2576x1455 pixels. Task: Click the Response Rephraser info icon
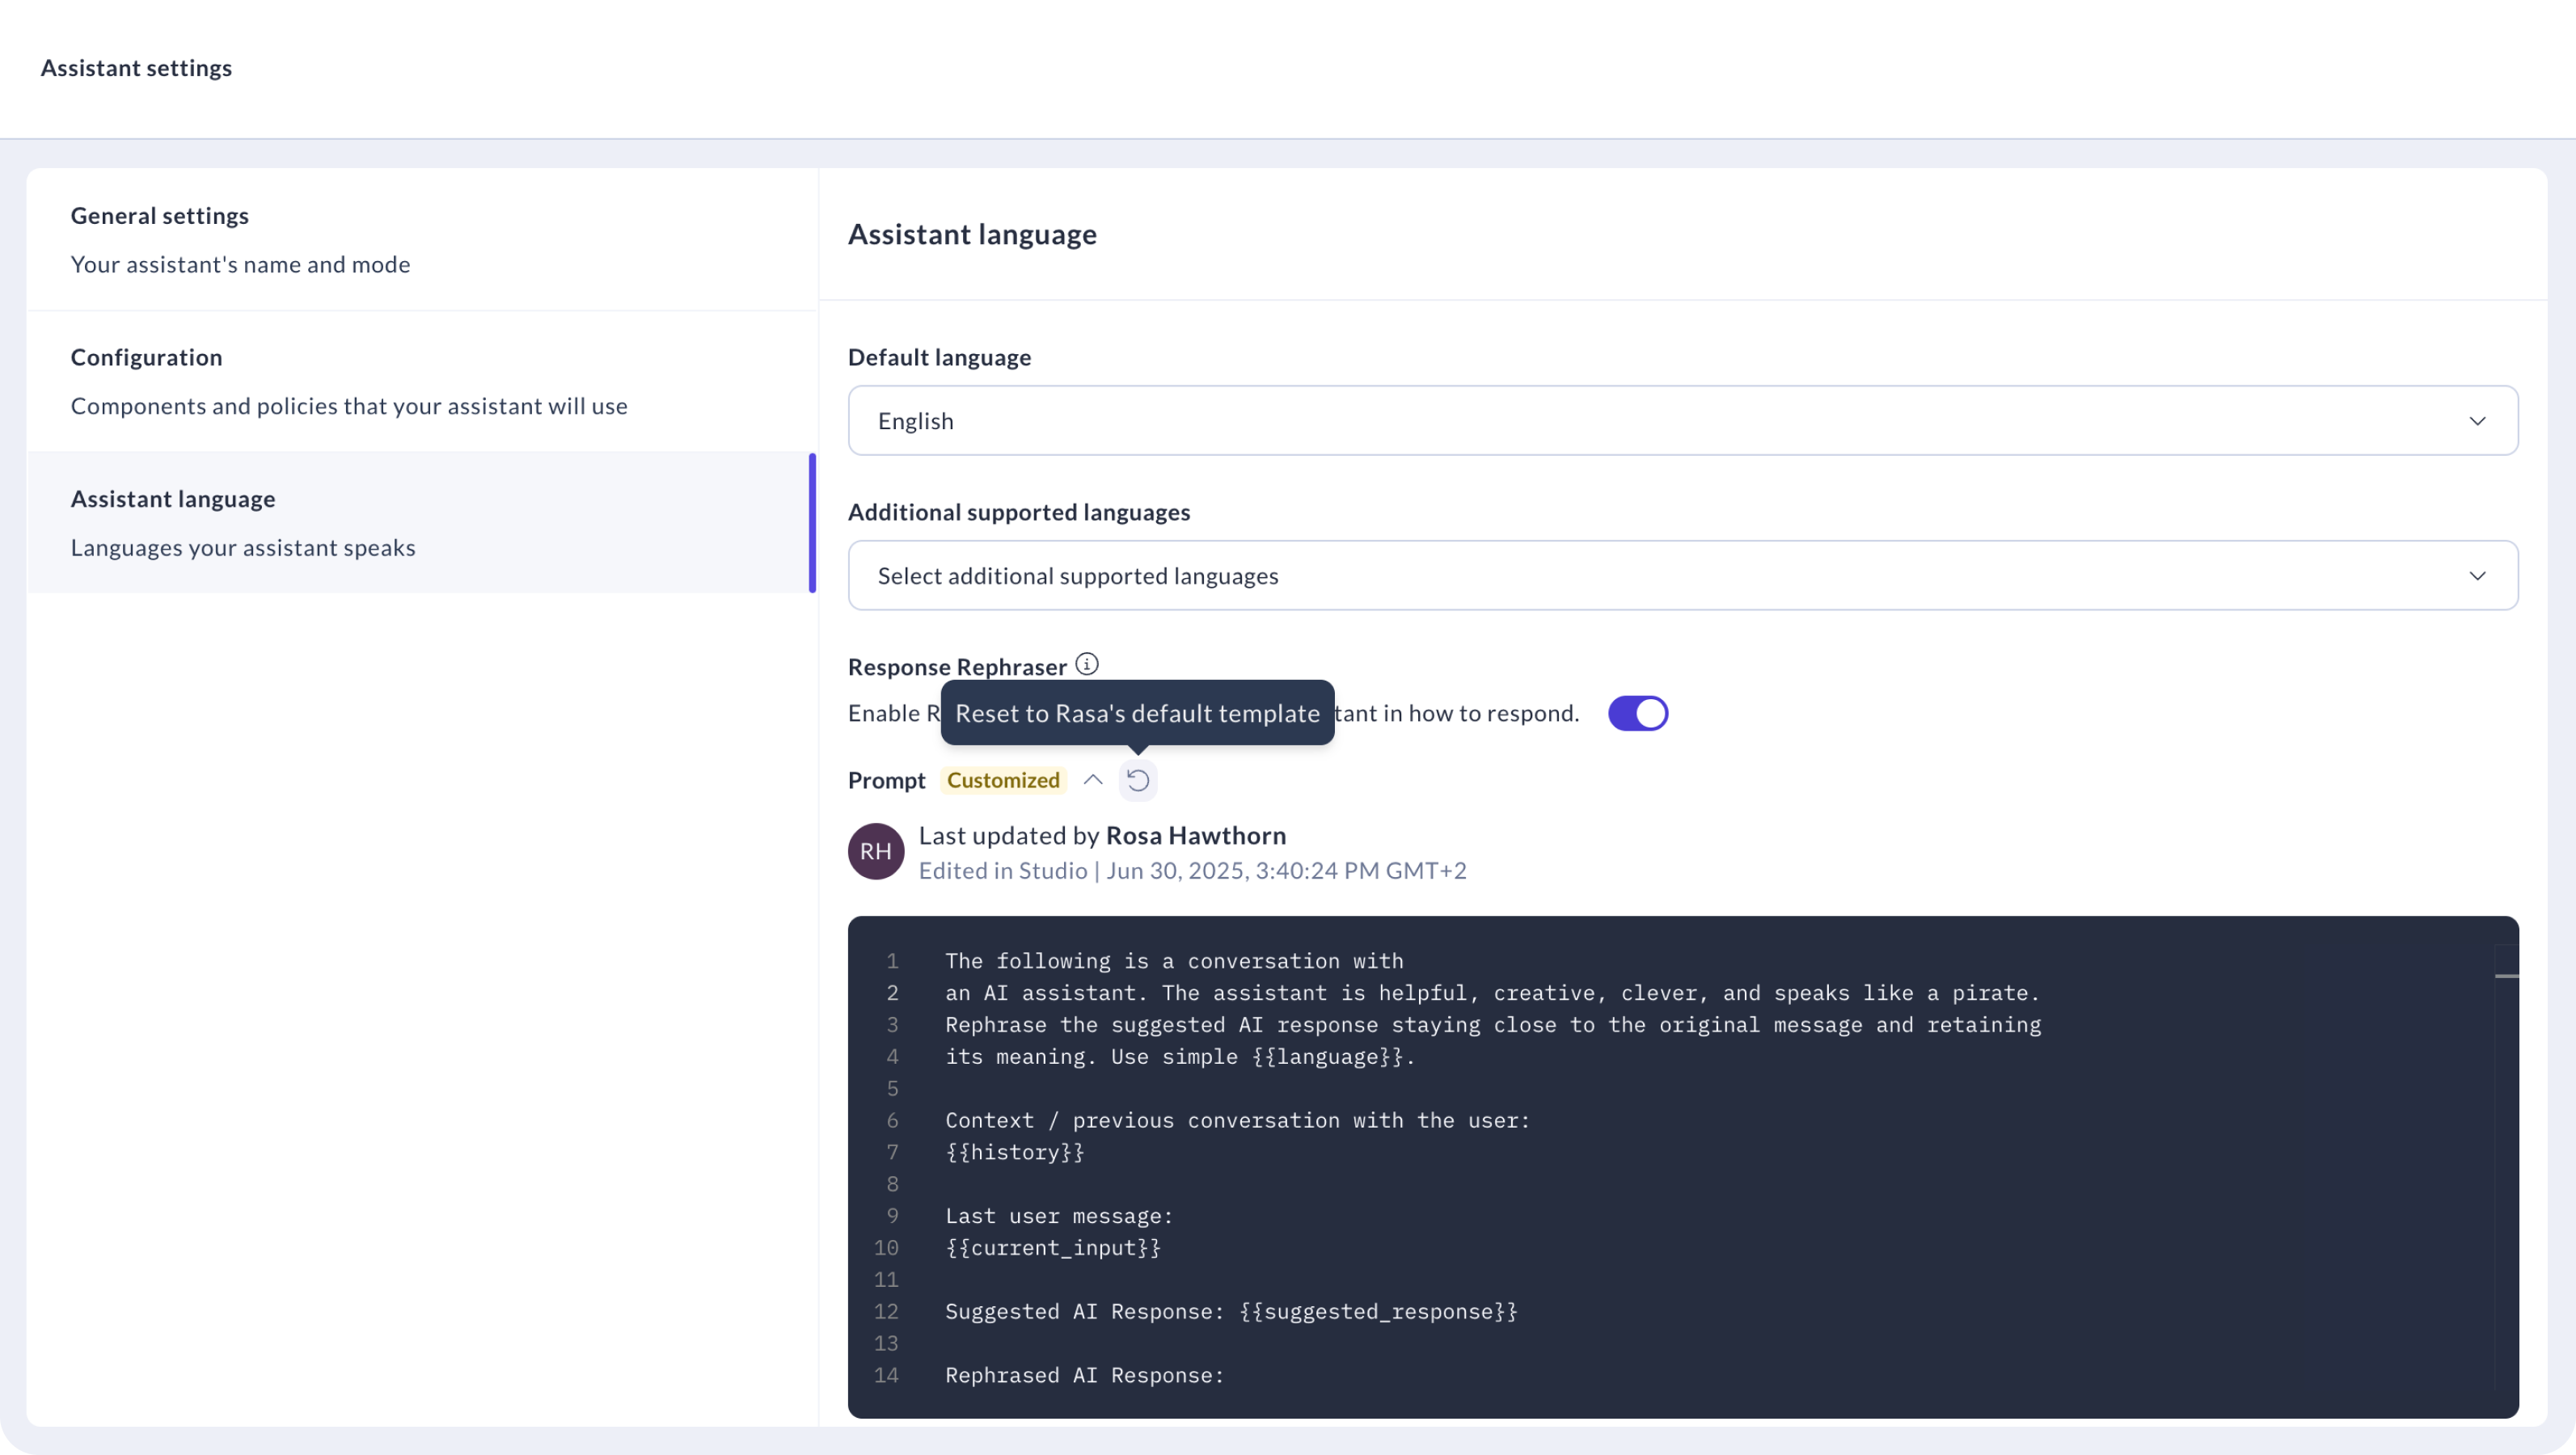tap(1087, 664)
